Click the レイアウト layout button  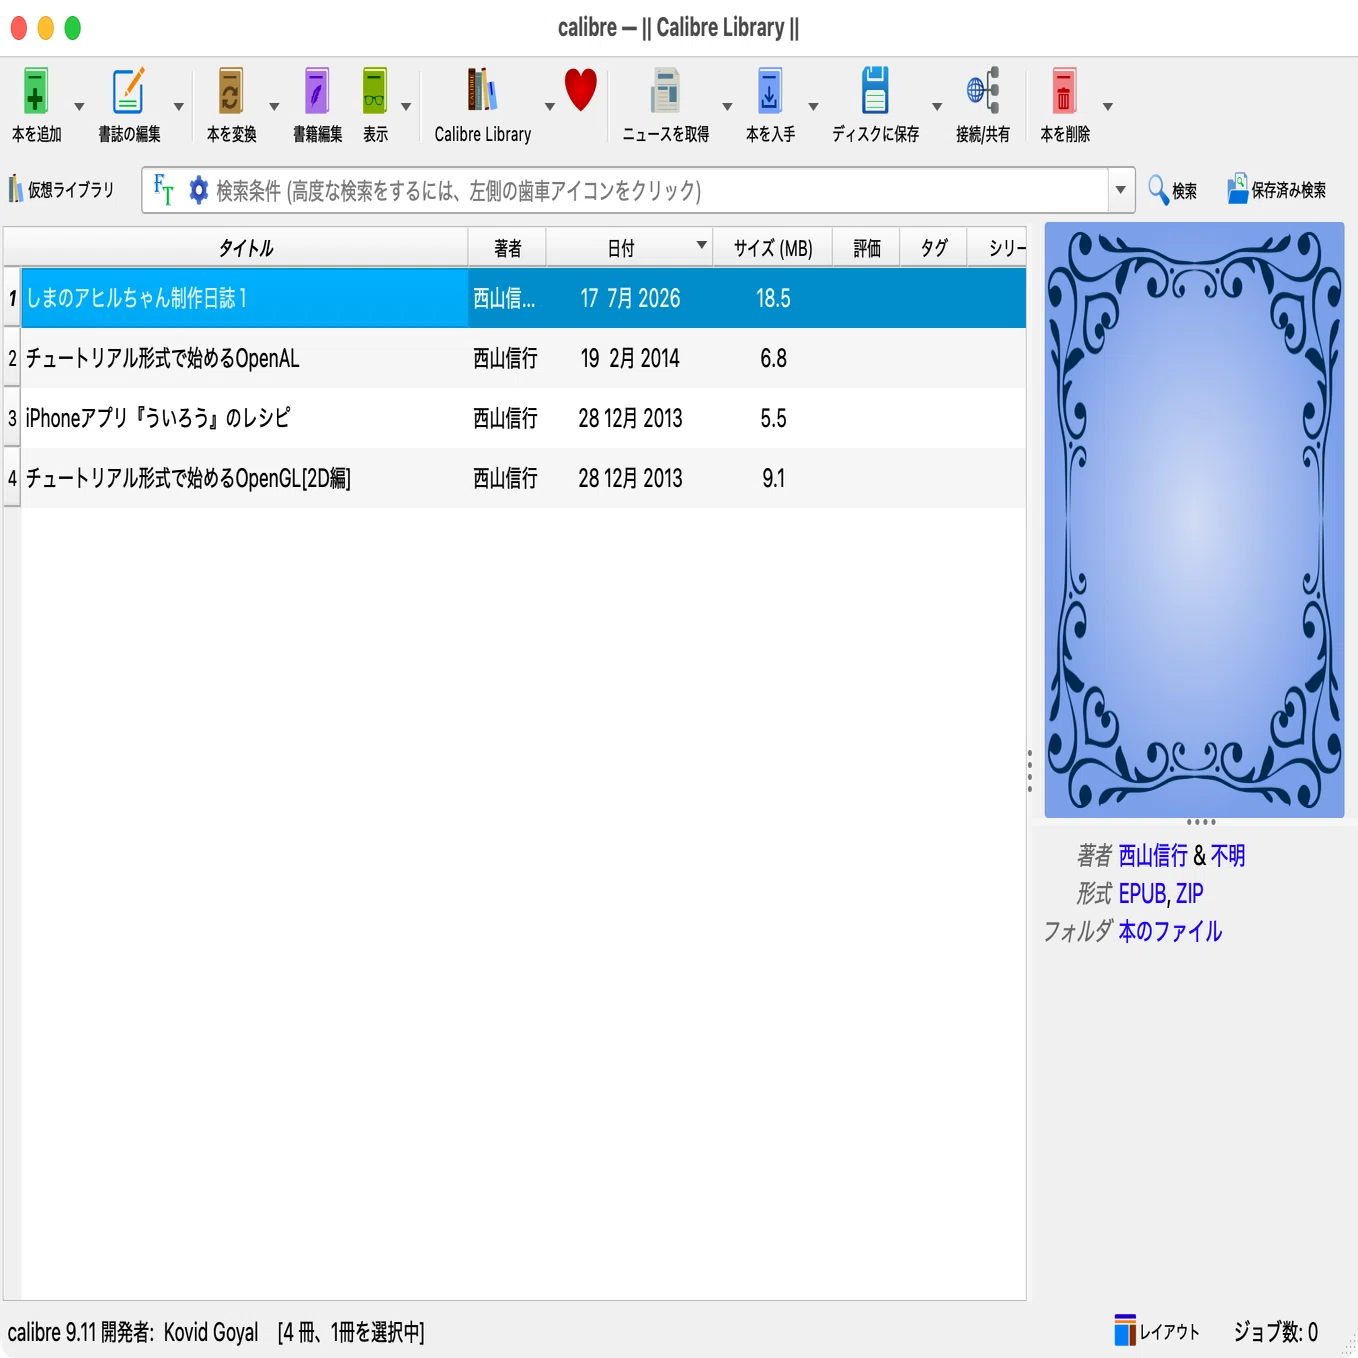pos(1157,1331)
